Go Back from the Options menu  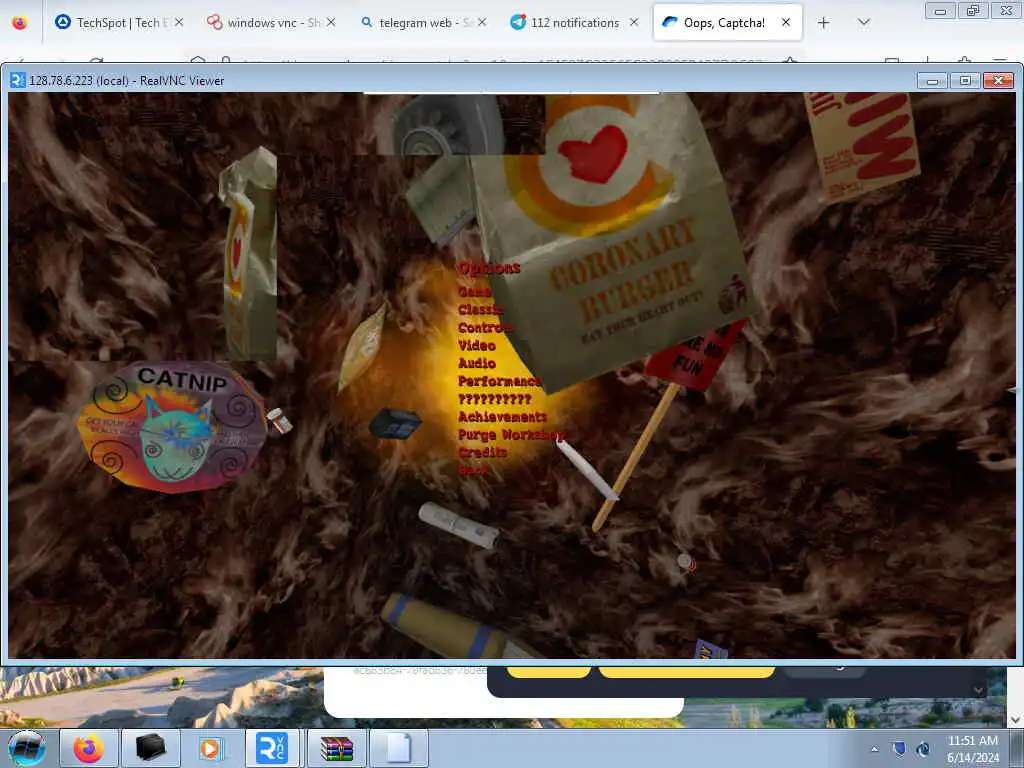(473, 469)
